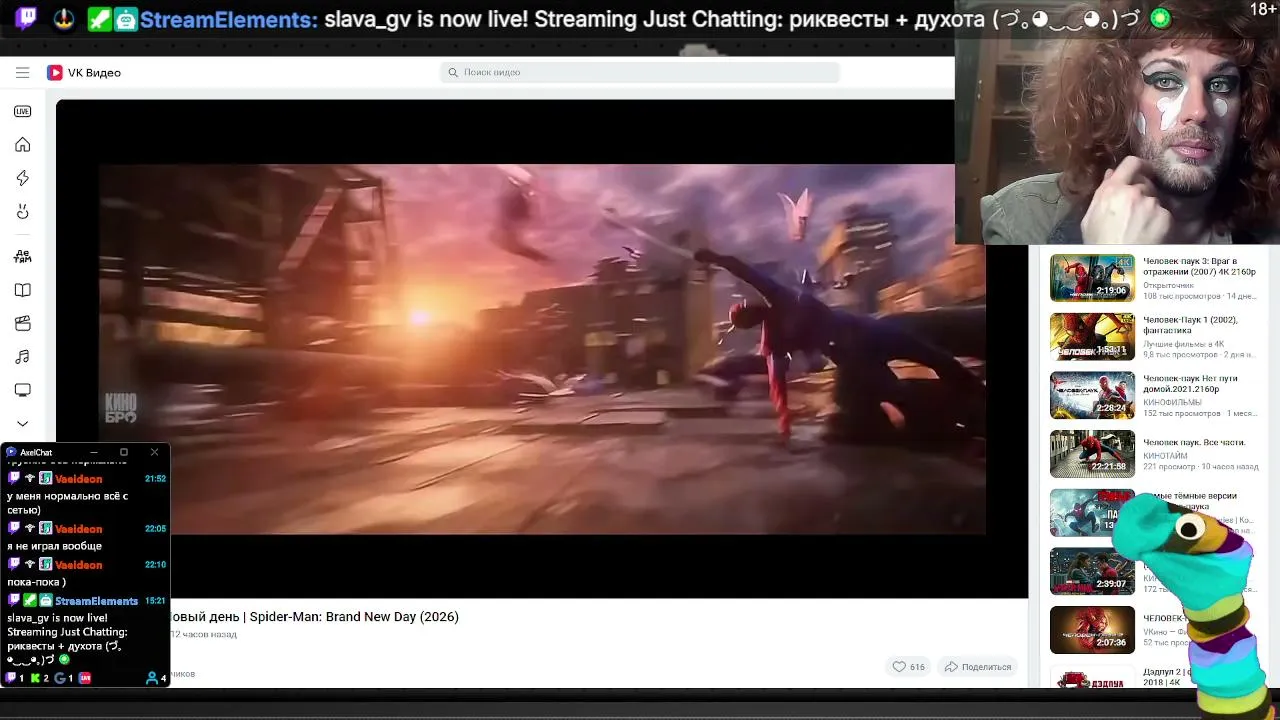Open the 'КИНОТАЙМ' channel link

point(1165,456)
